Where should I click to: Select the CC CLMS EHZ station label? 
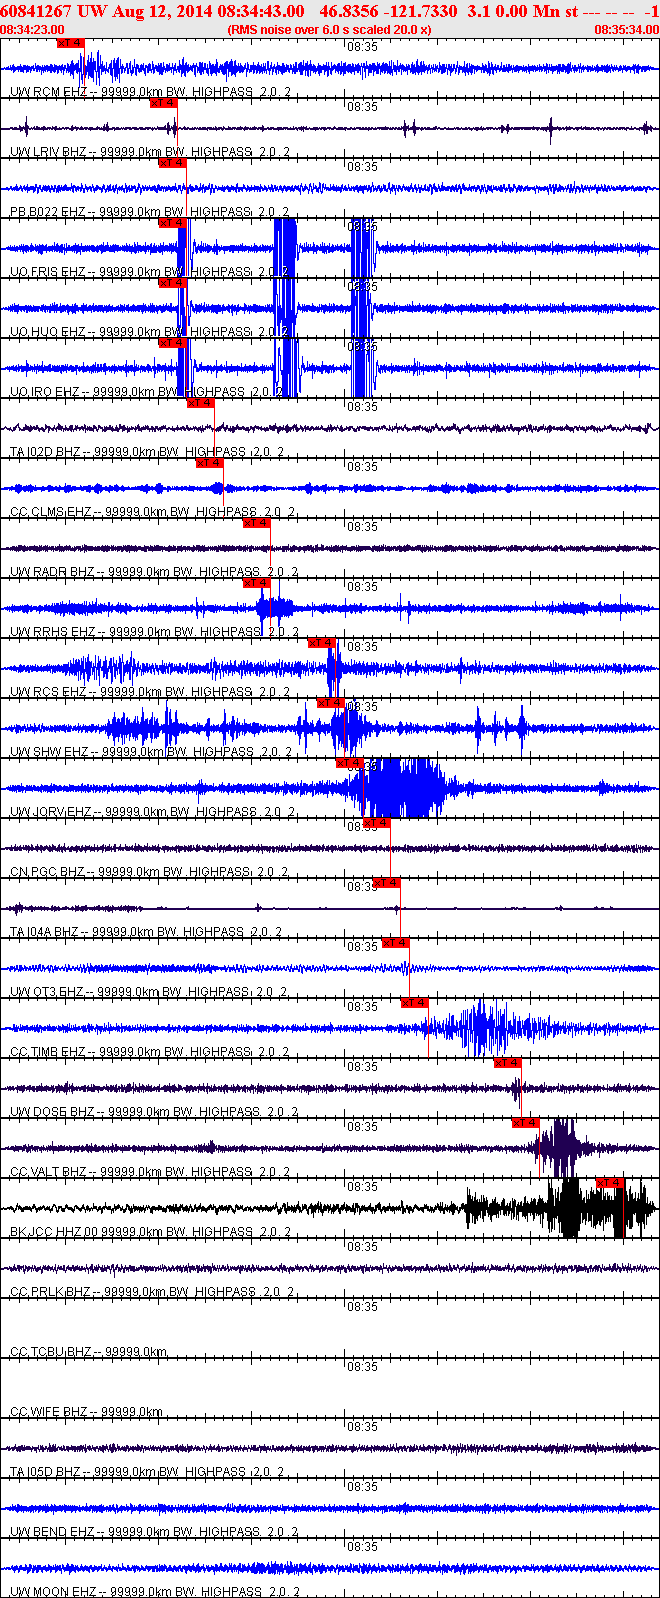click(153, 512)
